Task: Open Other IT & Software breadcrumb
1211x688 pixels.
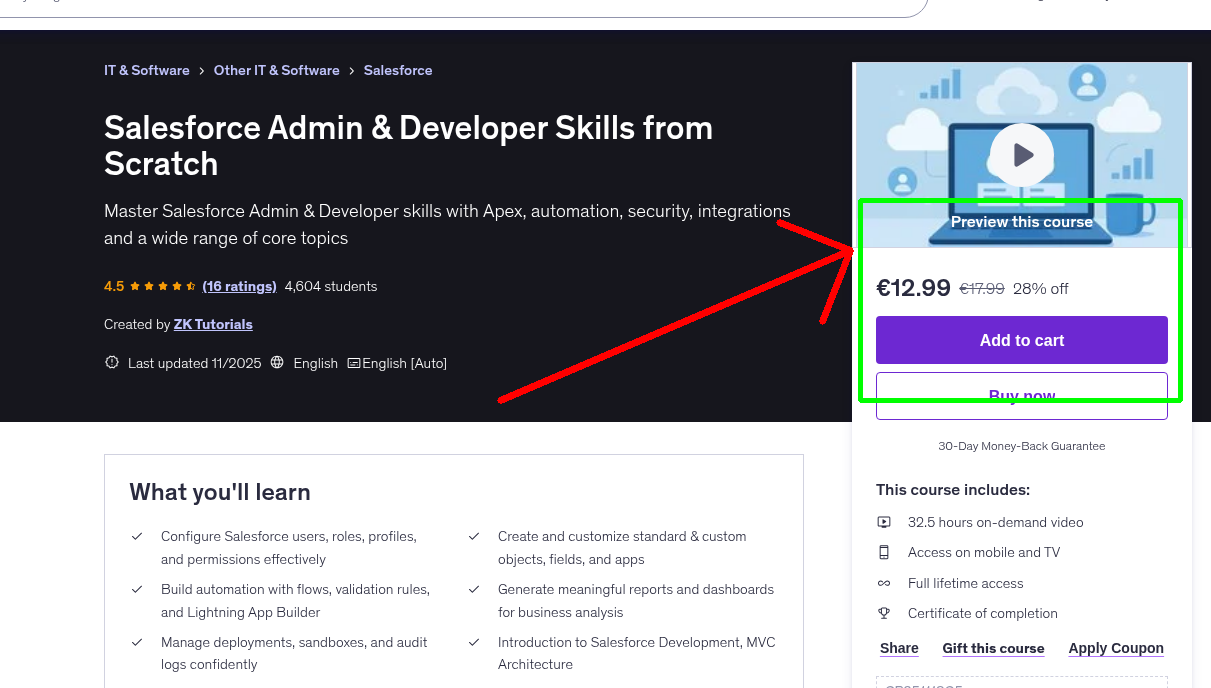Action: point(276,70)
